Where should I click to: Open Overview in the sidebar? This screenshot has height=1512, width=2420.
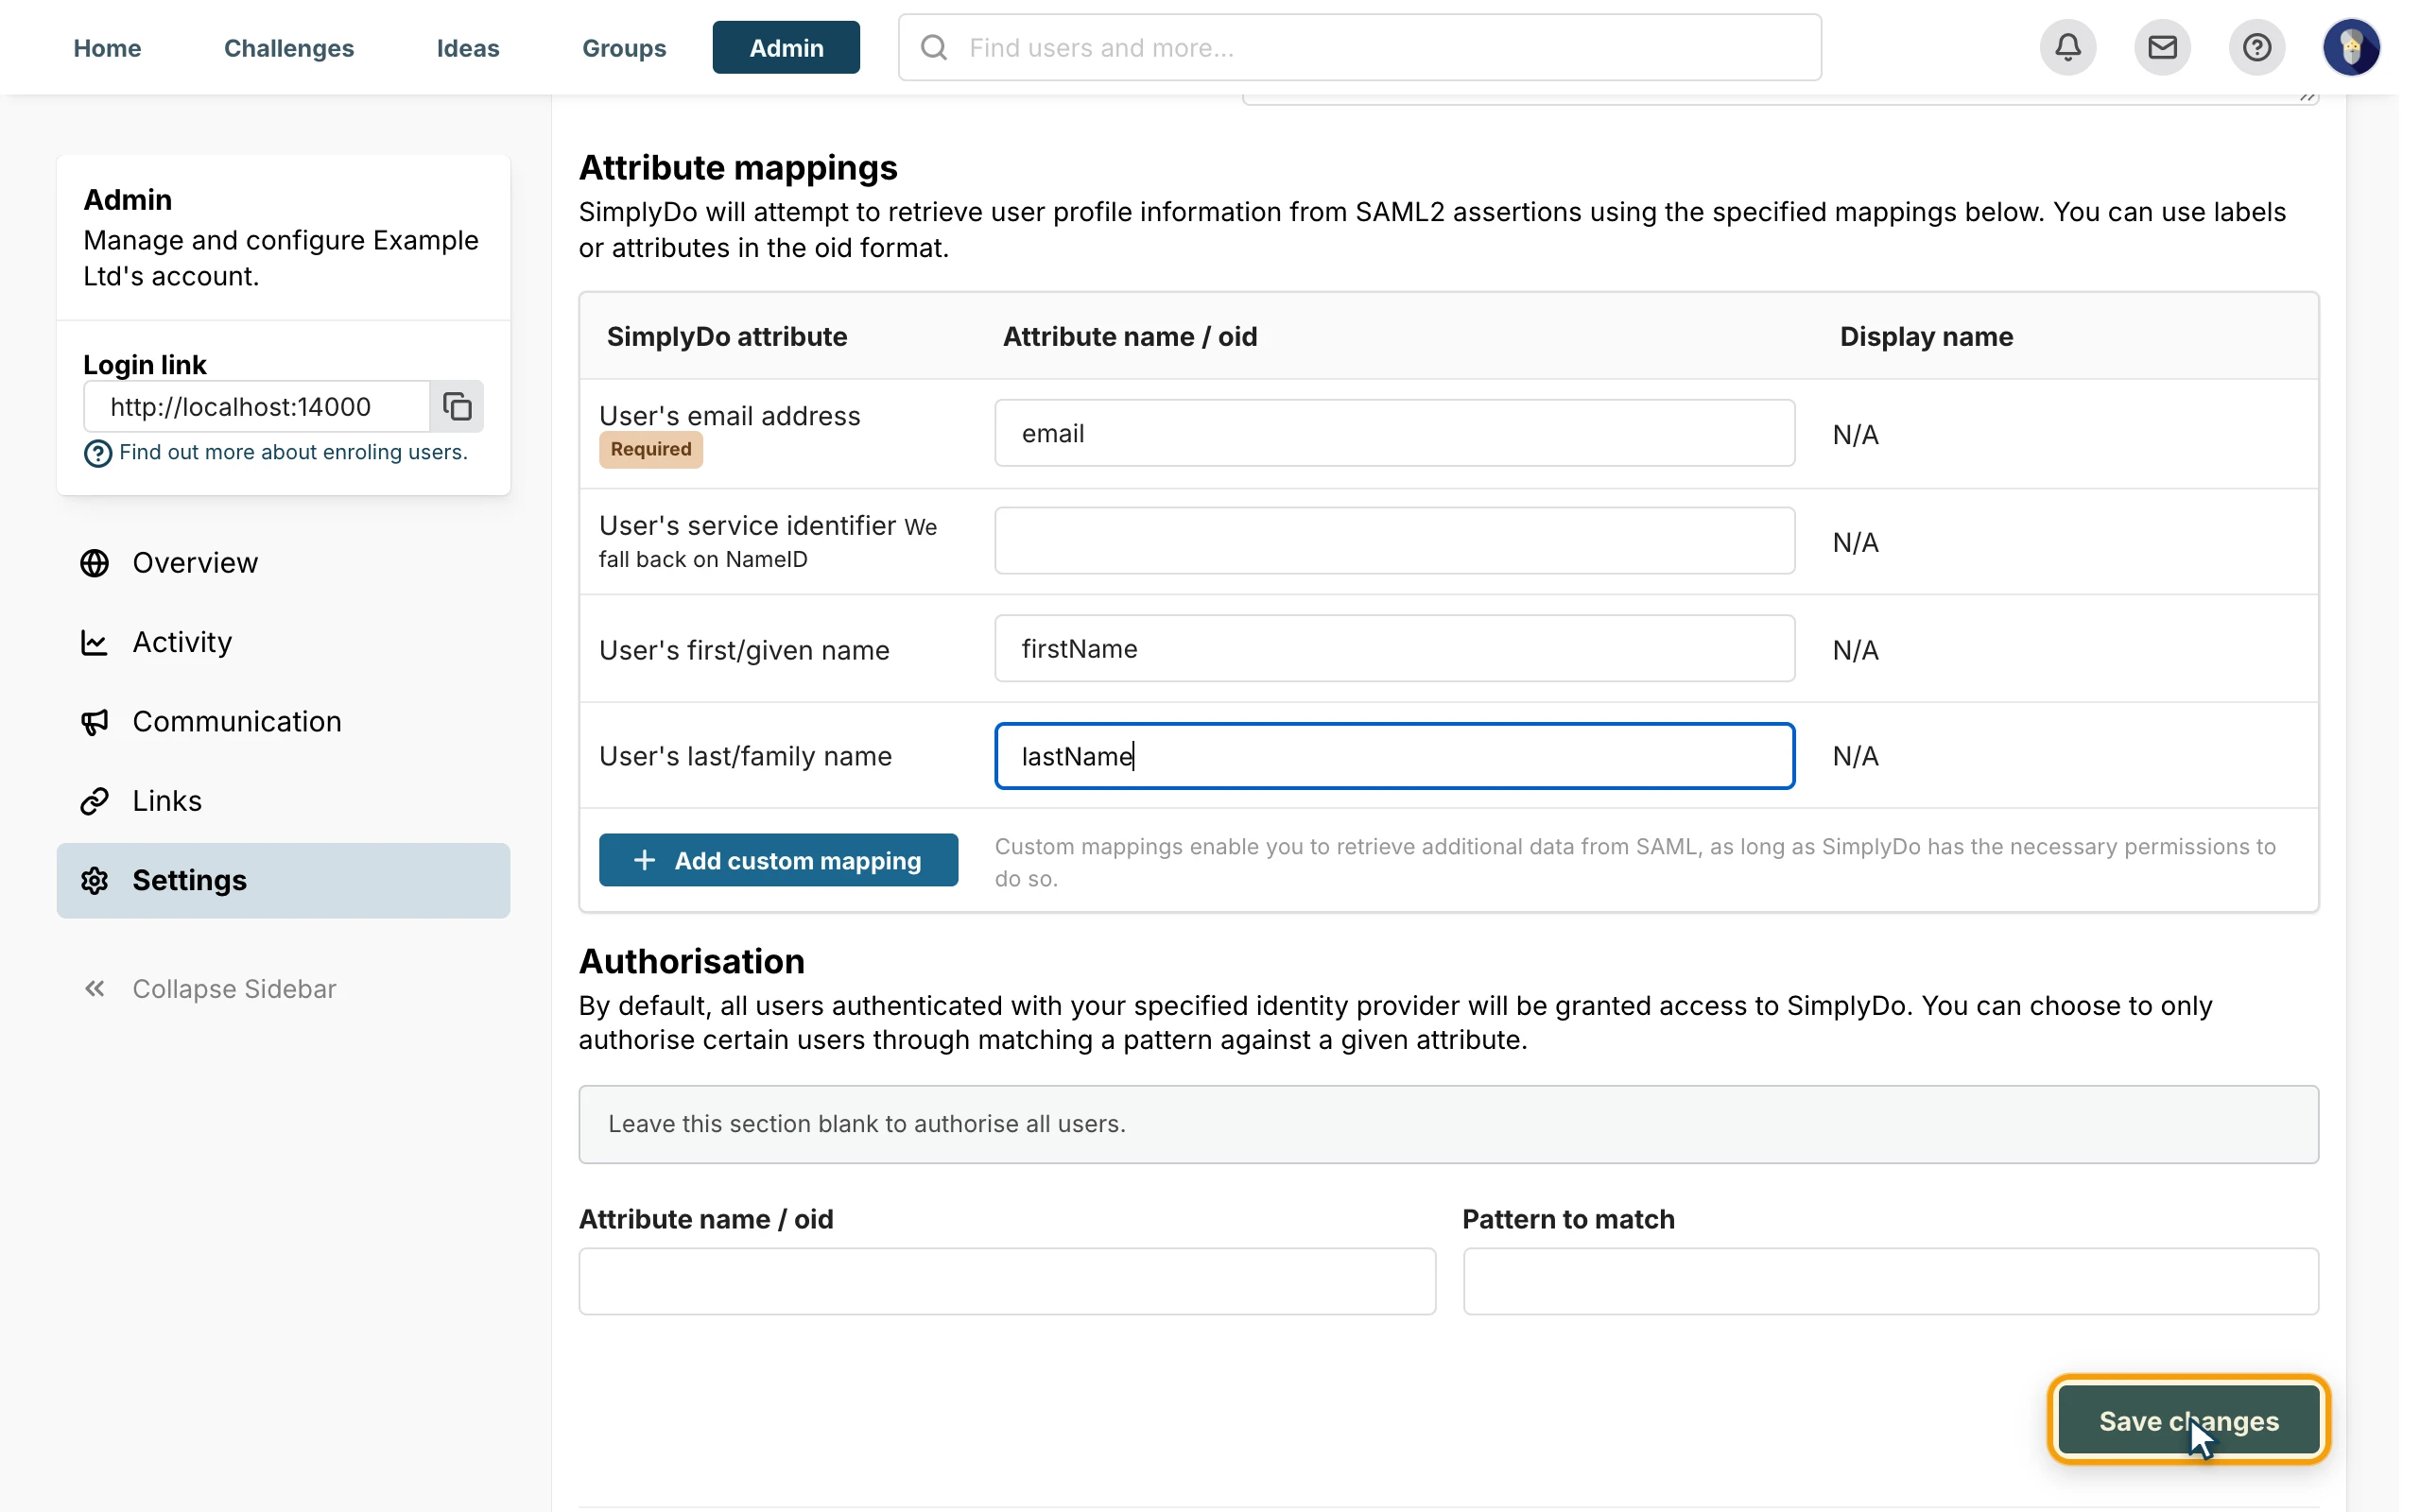click(x=283, y=563)
